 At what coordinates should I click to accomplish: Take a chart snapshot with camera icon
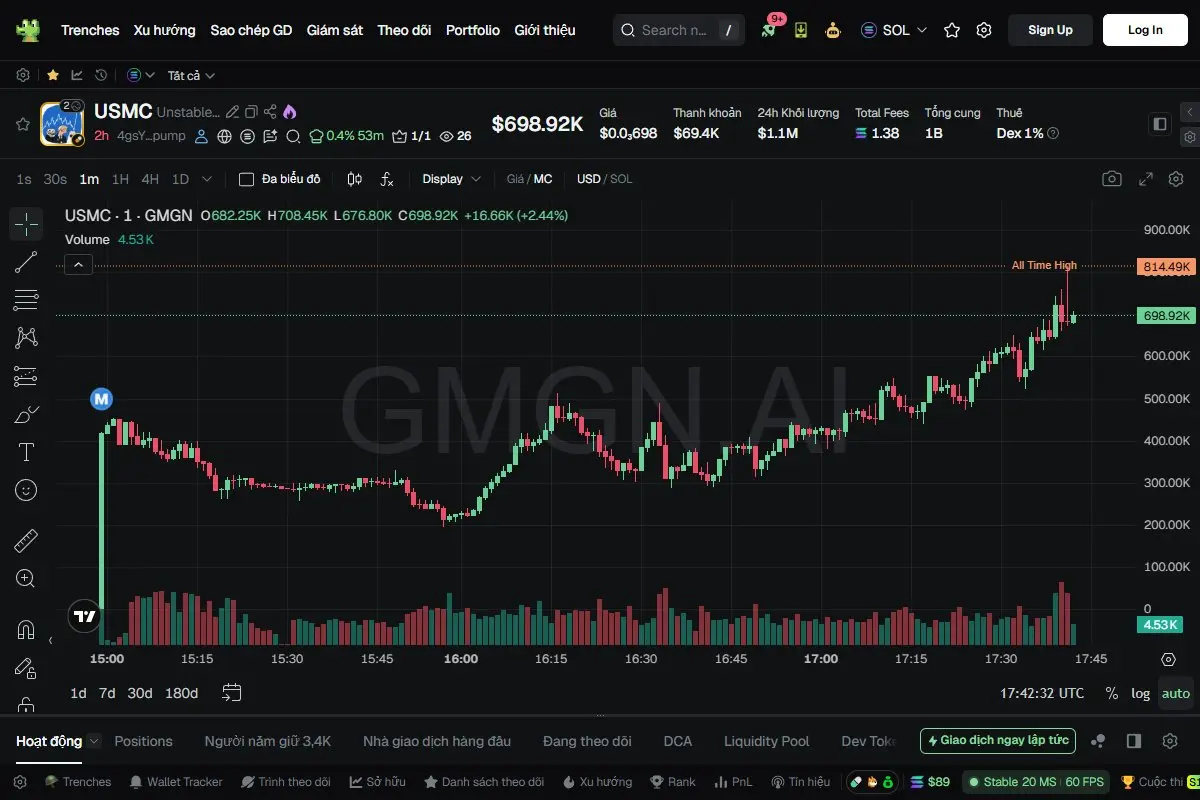pyautogui.click(x=1112, y=179)
